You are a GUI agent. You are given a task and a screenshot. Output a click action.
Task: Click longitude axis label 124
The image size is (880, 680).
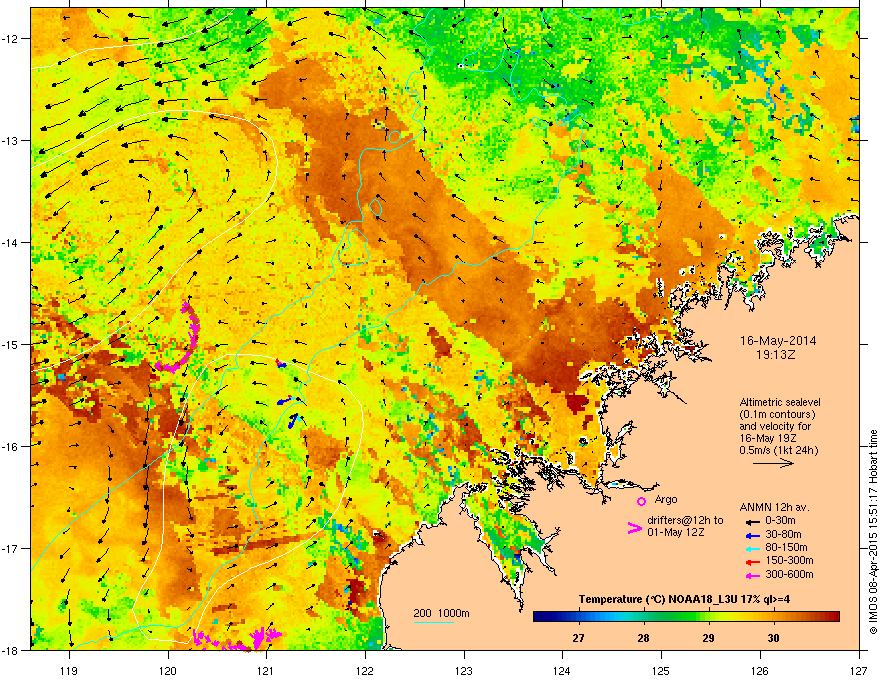coord(562,670)
